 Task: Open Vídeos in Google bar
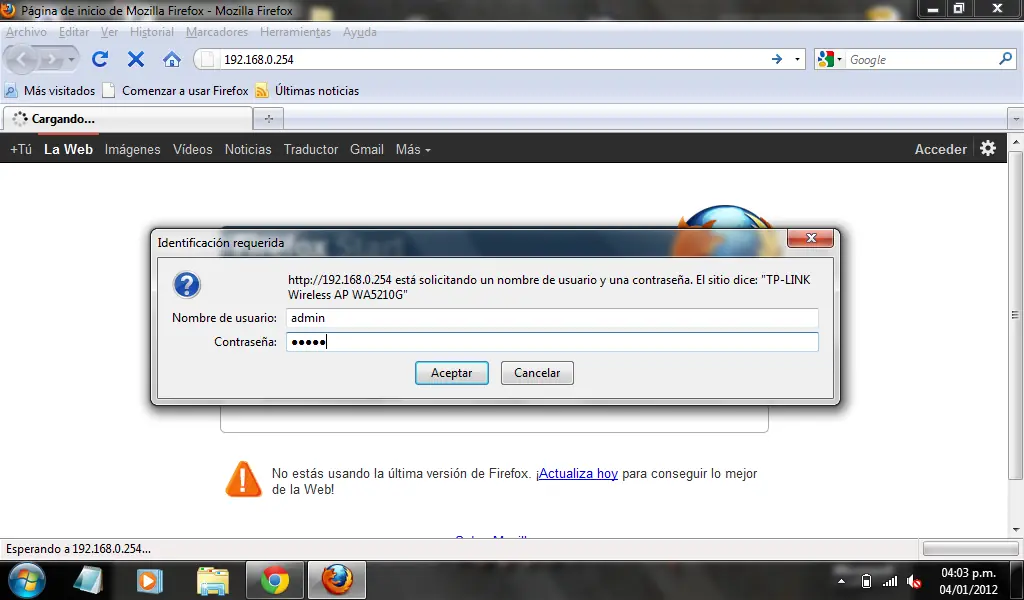(193, 150)
